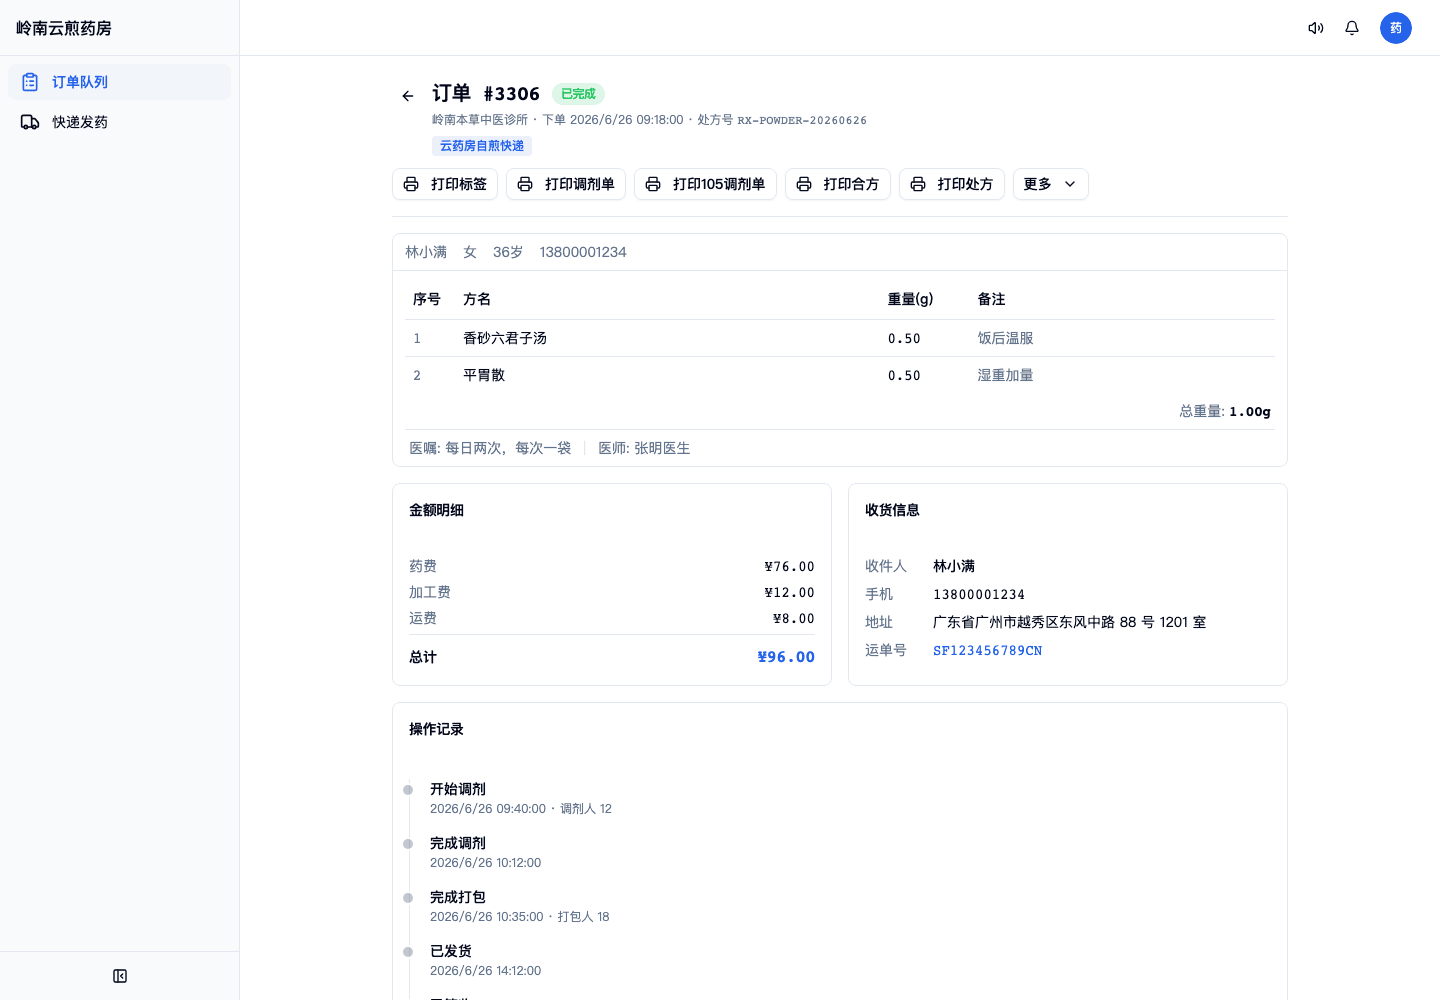Click the timeline dot beside 开始调剂
Viewport: 1440px width, 1000px height.
pos(408,790)
